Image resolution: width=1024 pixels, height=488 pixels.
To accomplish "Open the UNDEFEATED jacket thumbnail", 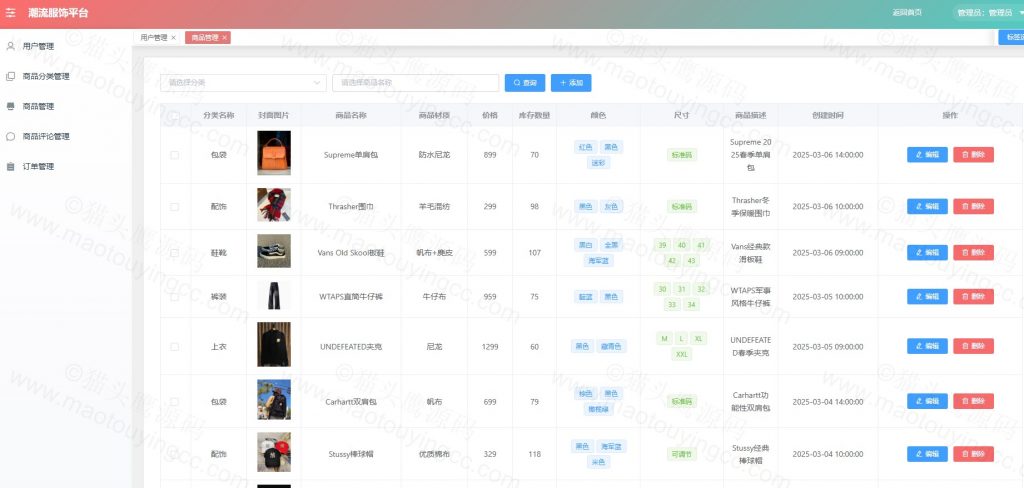I will coord(274,344).
